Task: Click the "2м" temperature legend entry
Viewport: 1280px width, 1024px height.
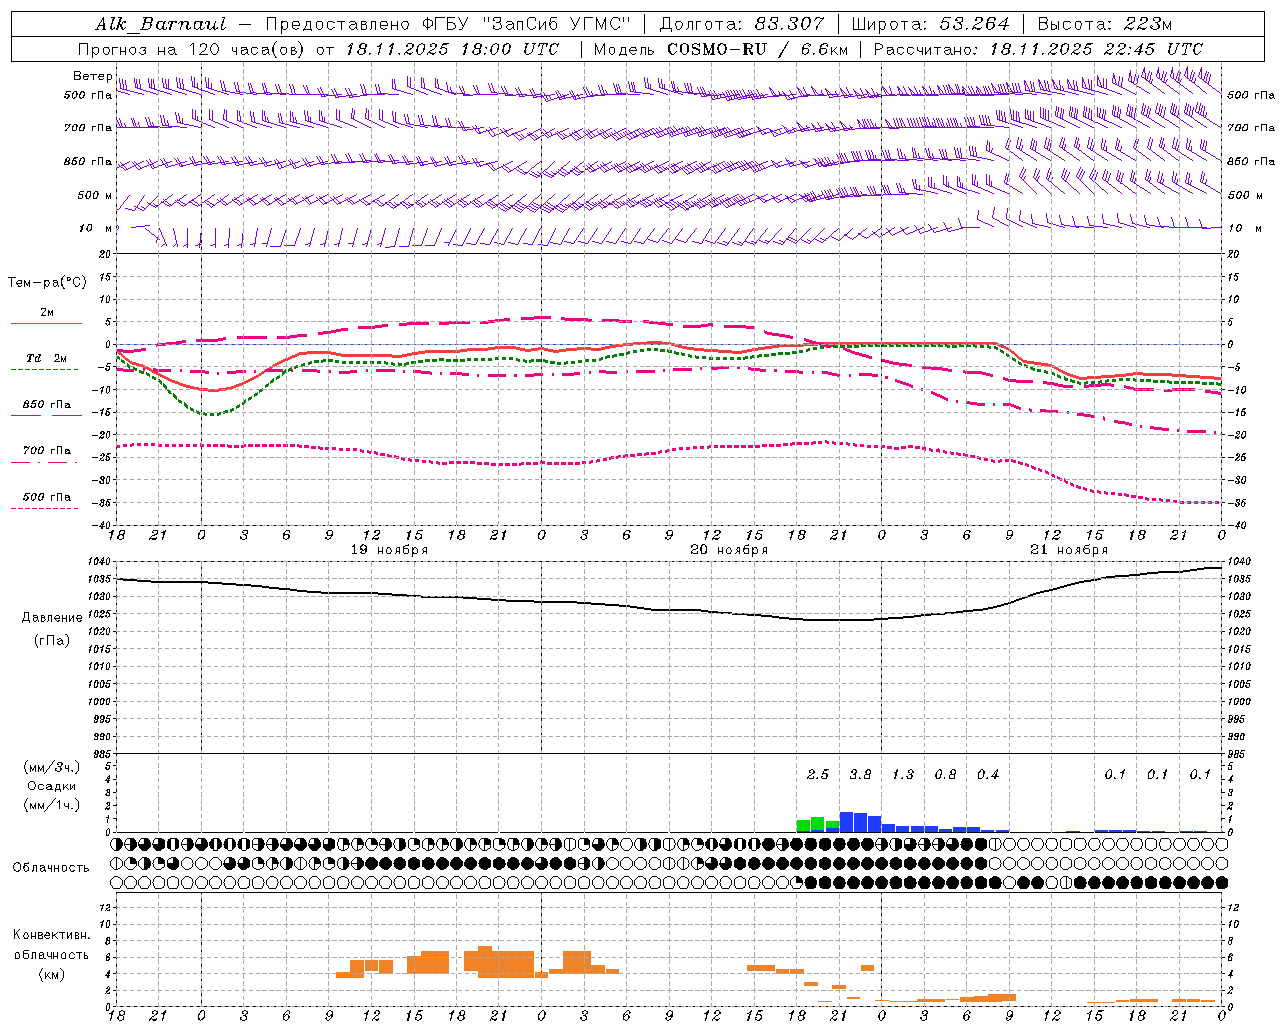Action: point(47,313)
